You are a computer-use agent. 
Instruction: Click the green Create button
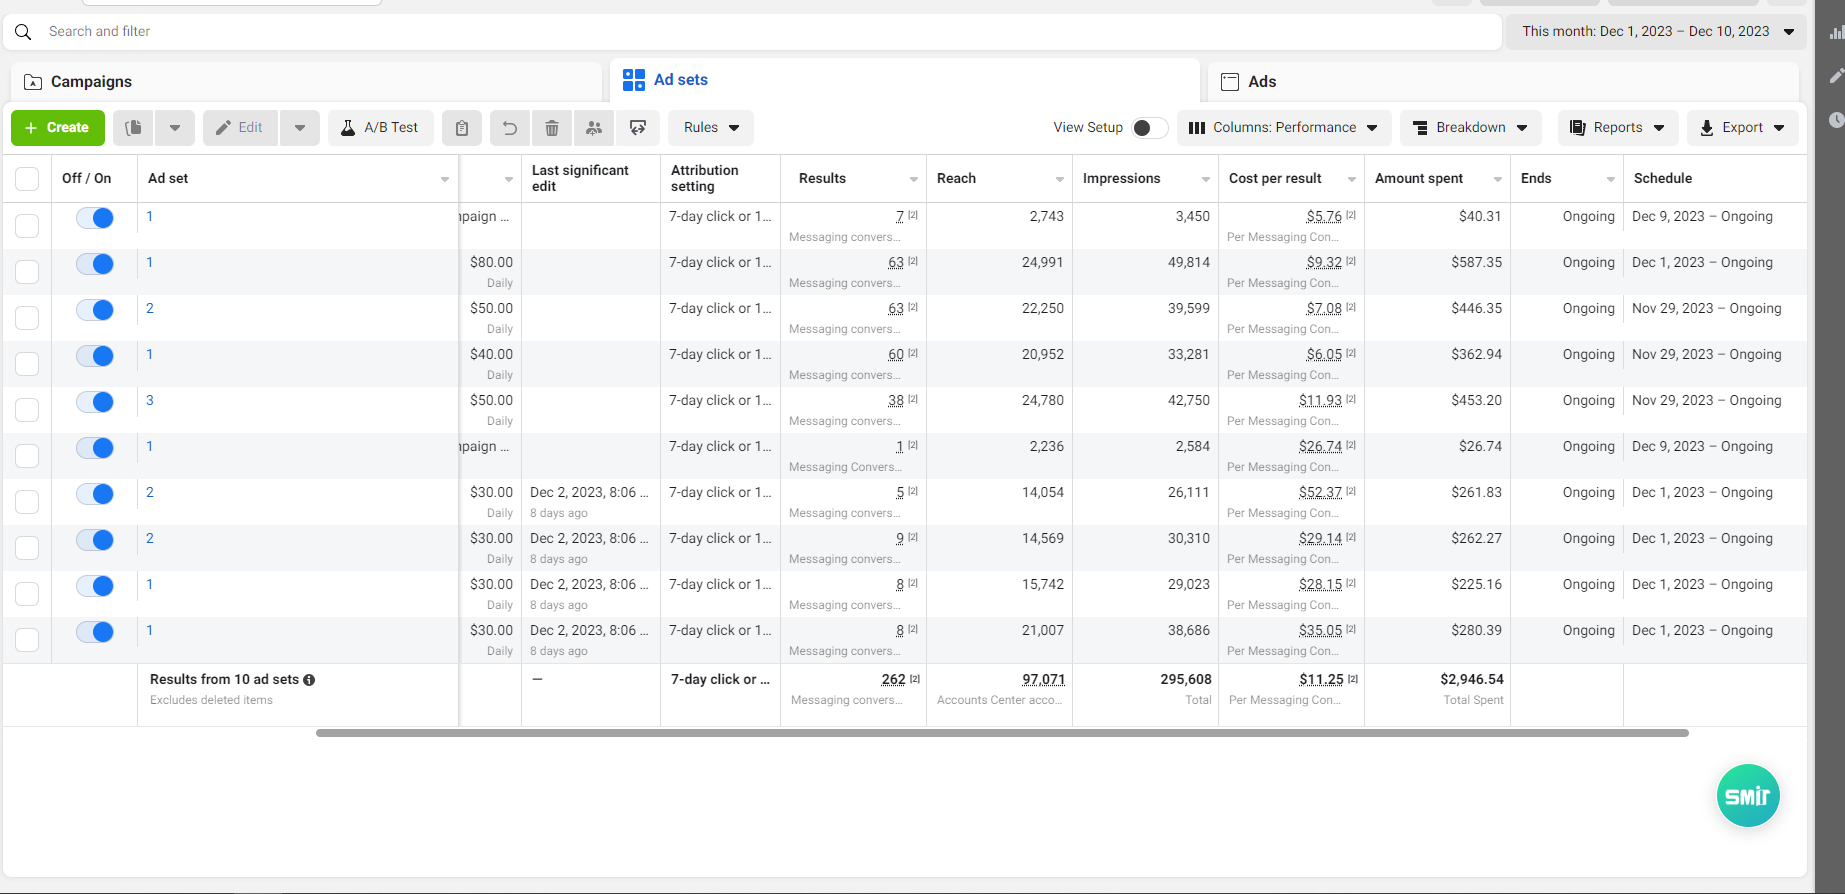coord(58,128)
